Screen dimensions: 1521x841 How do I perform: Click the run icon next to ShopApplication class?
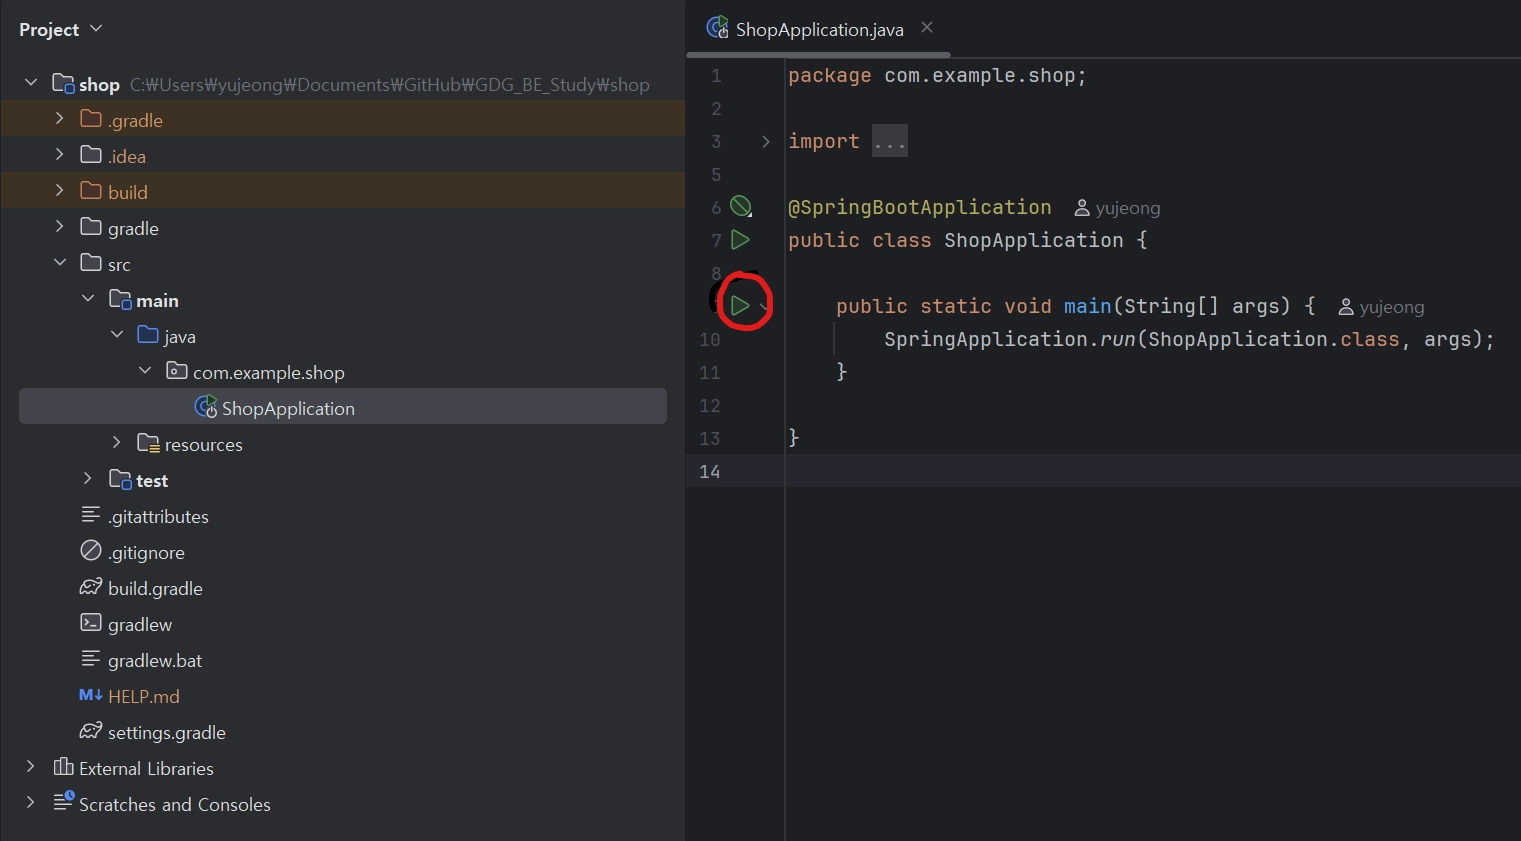coord(740,240)
